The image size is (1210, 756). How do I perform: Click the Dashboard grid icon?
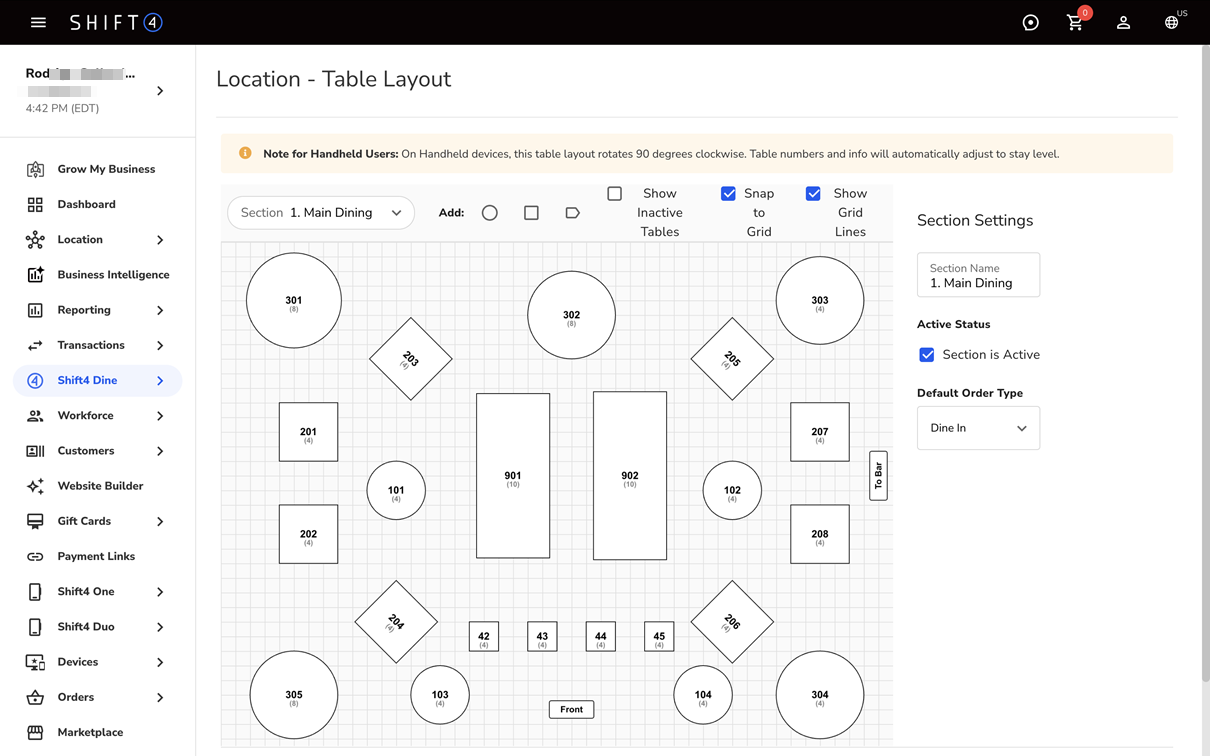[35, 204]
